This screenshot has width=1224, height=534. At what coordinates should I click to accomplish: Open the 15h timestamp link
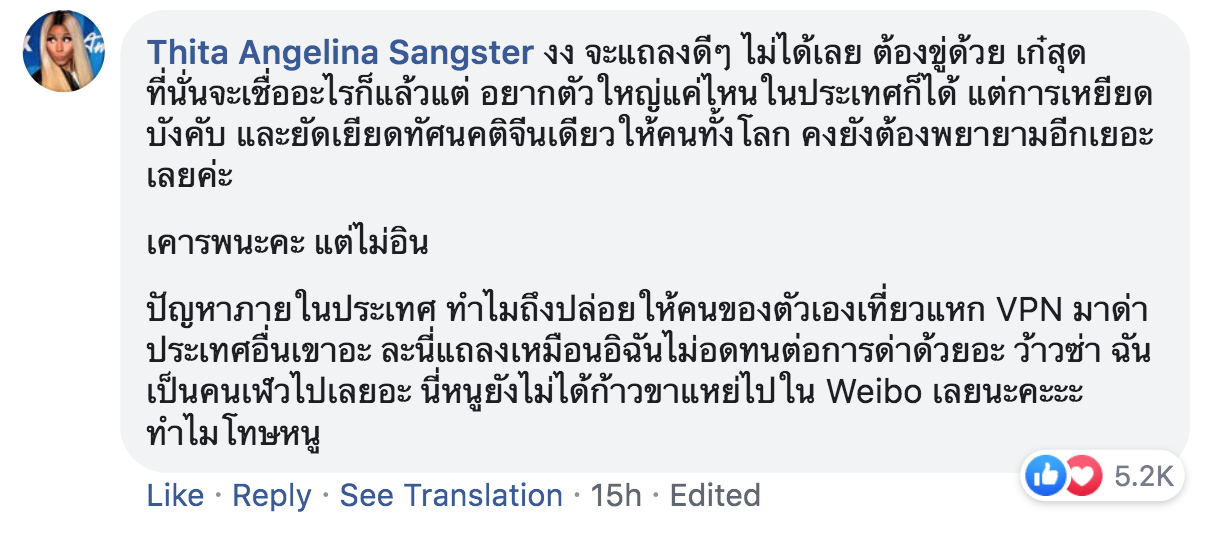point(615,495)
